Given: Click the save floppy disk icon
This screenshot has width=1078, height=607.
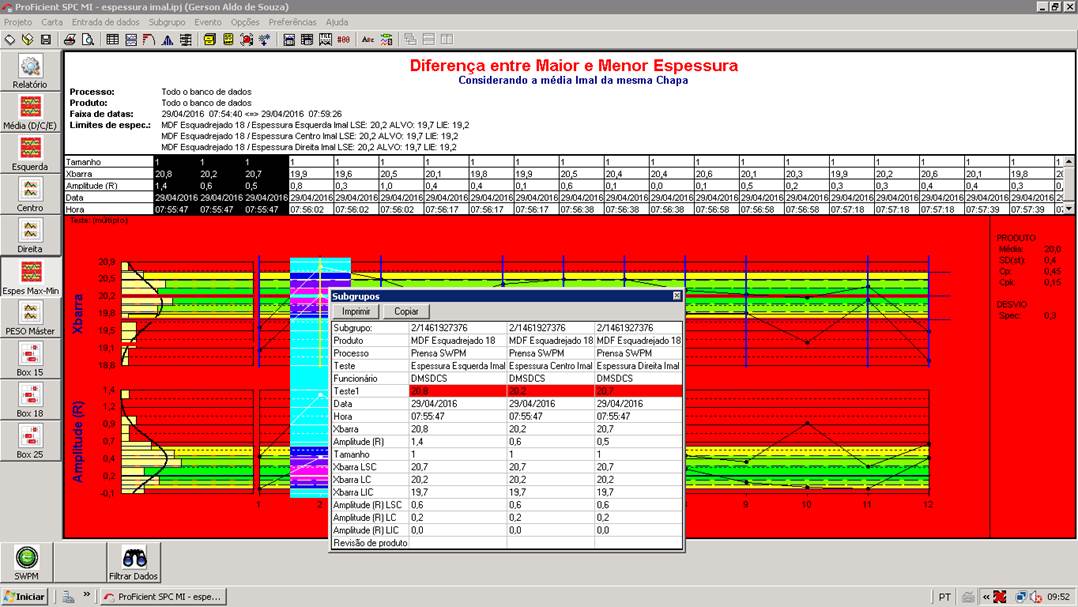Looking at the screenshot, I should click(x=45, y=40).
